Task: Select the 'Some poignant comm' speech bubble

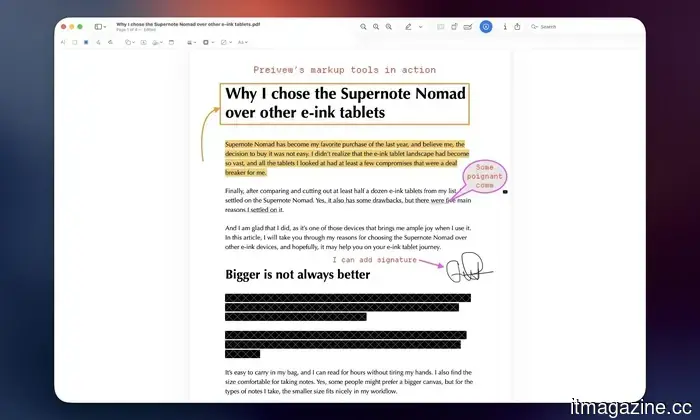Action: [484, 176]
